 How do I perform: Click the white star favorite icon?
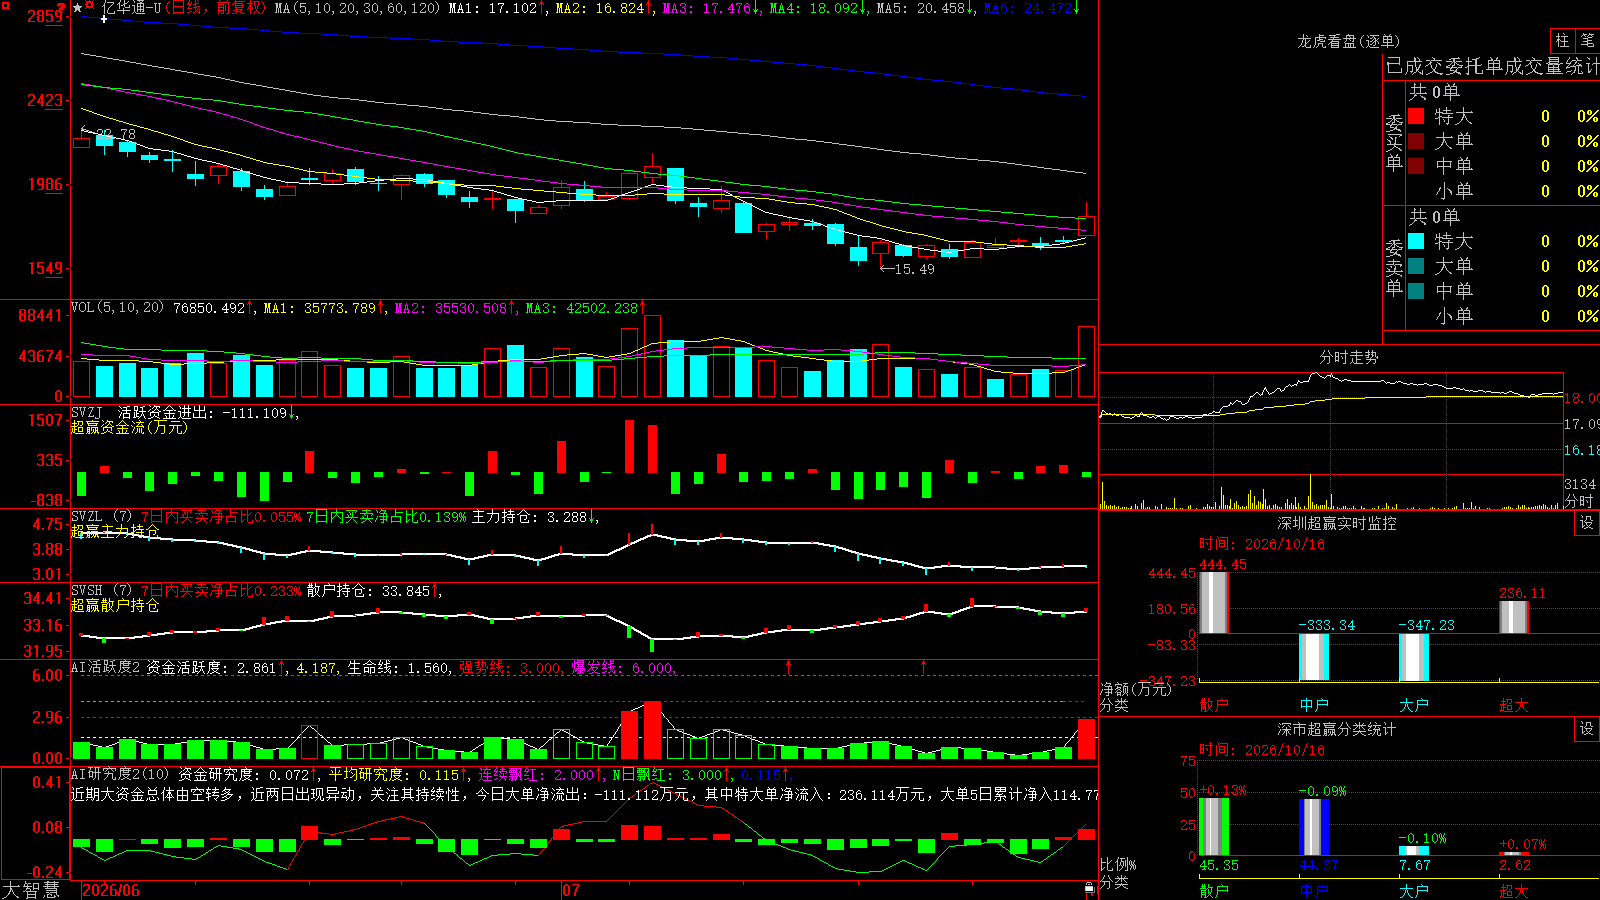tap(78, 8)
